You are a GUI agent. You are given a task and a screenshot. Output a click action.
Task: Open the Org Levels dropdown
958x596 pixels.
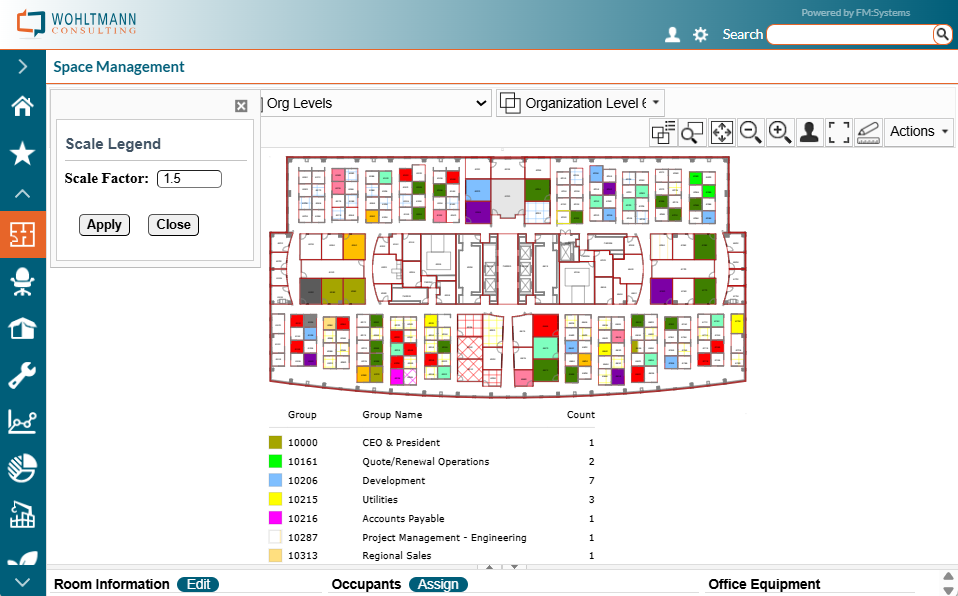click(375, 103)
